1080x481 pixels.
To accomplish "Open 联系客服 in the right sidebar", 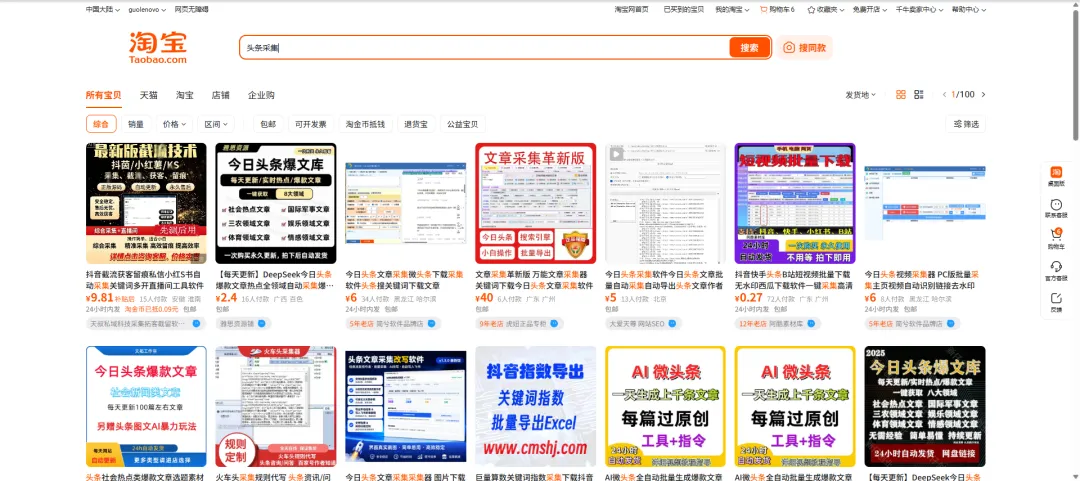I will [x=1056, y=208].
